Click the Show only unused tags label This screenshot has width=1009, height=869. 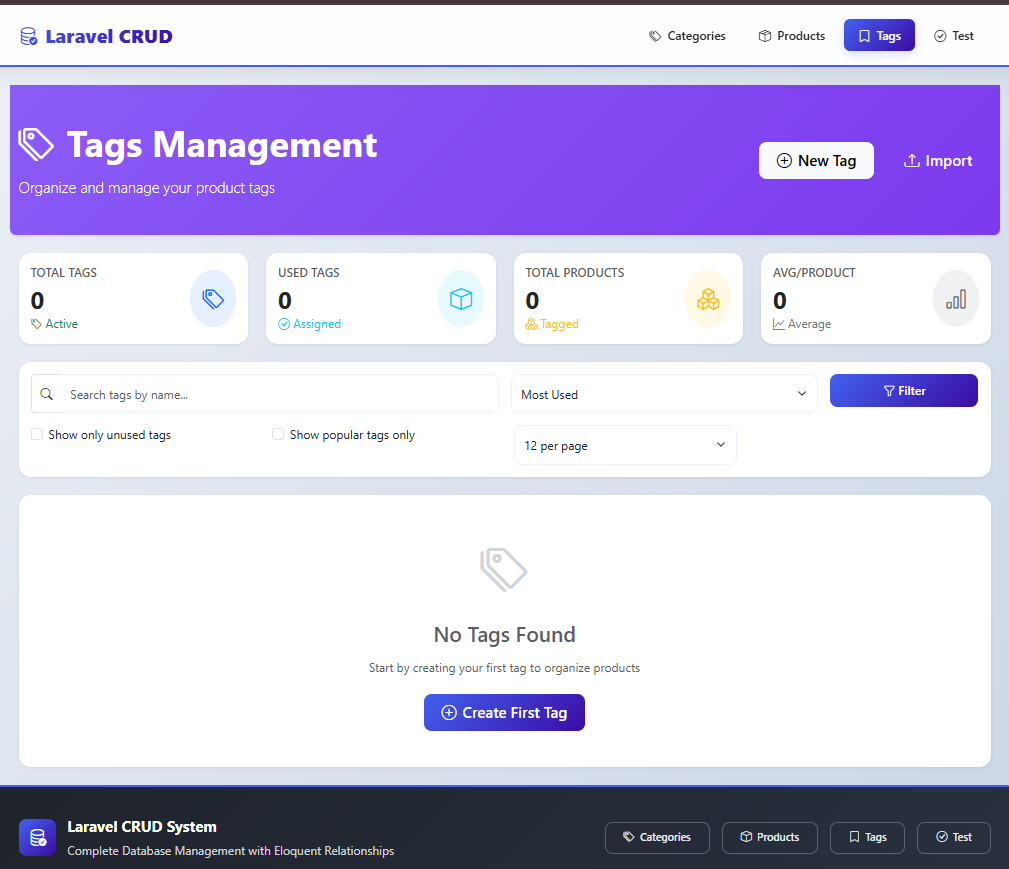[109, 434]
